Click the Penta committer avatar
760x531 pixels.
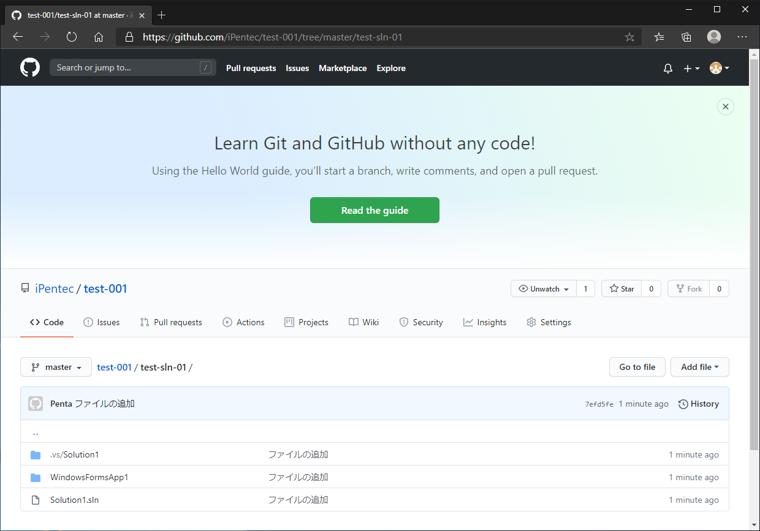(x=35, y=404)
